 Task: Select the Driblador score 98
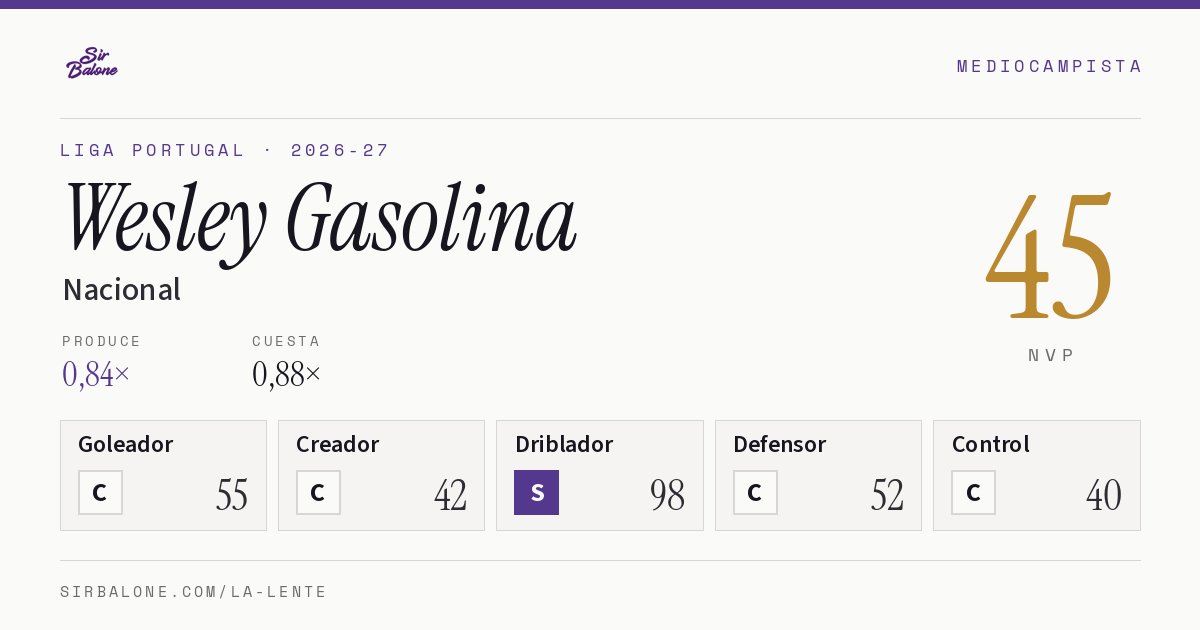(x=667, y=495)
